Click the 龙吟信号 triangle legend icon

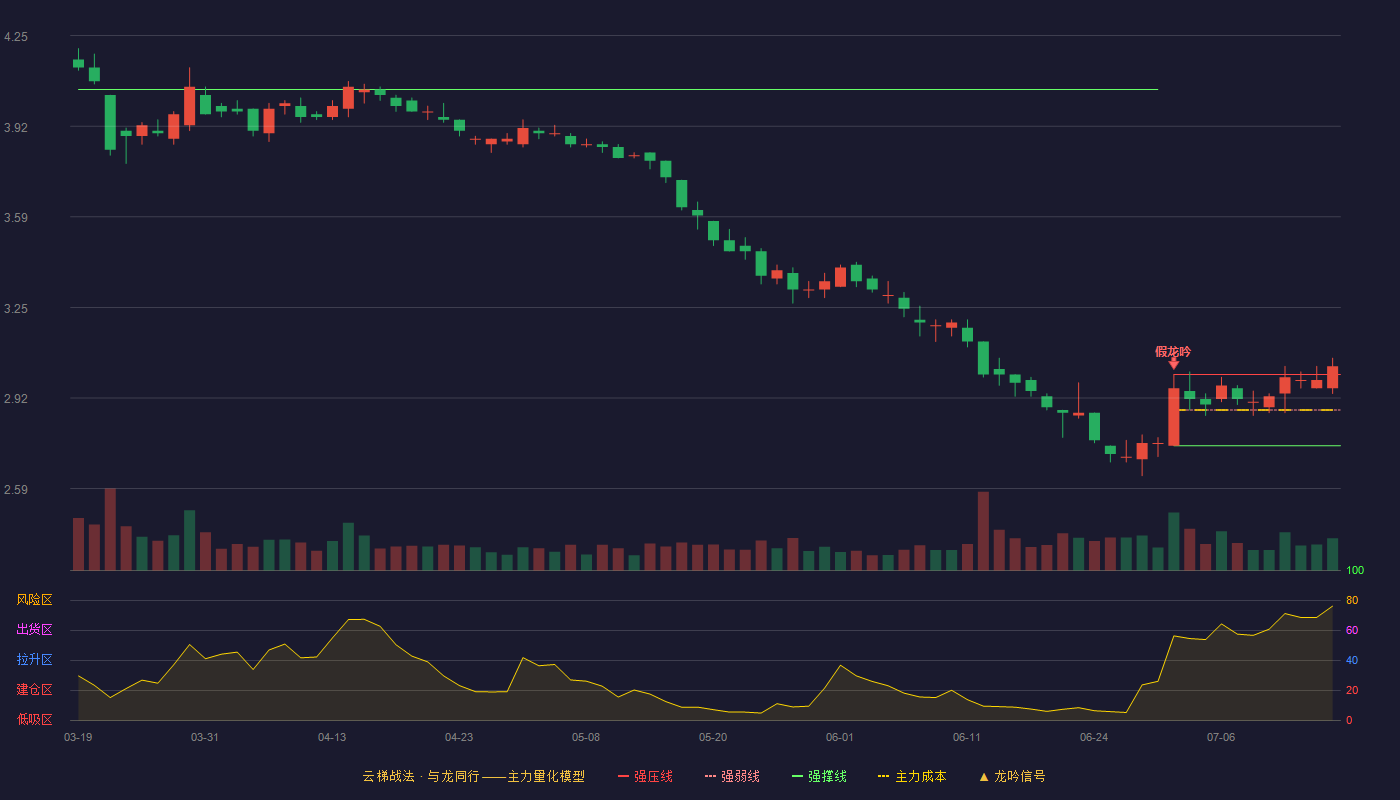[x=984, y=776]
